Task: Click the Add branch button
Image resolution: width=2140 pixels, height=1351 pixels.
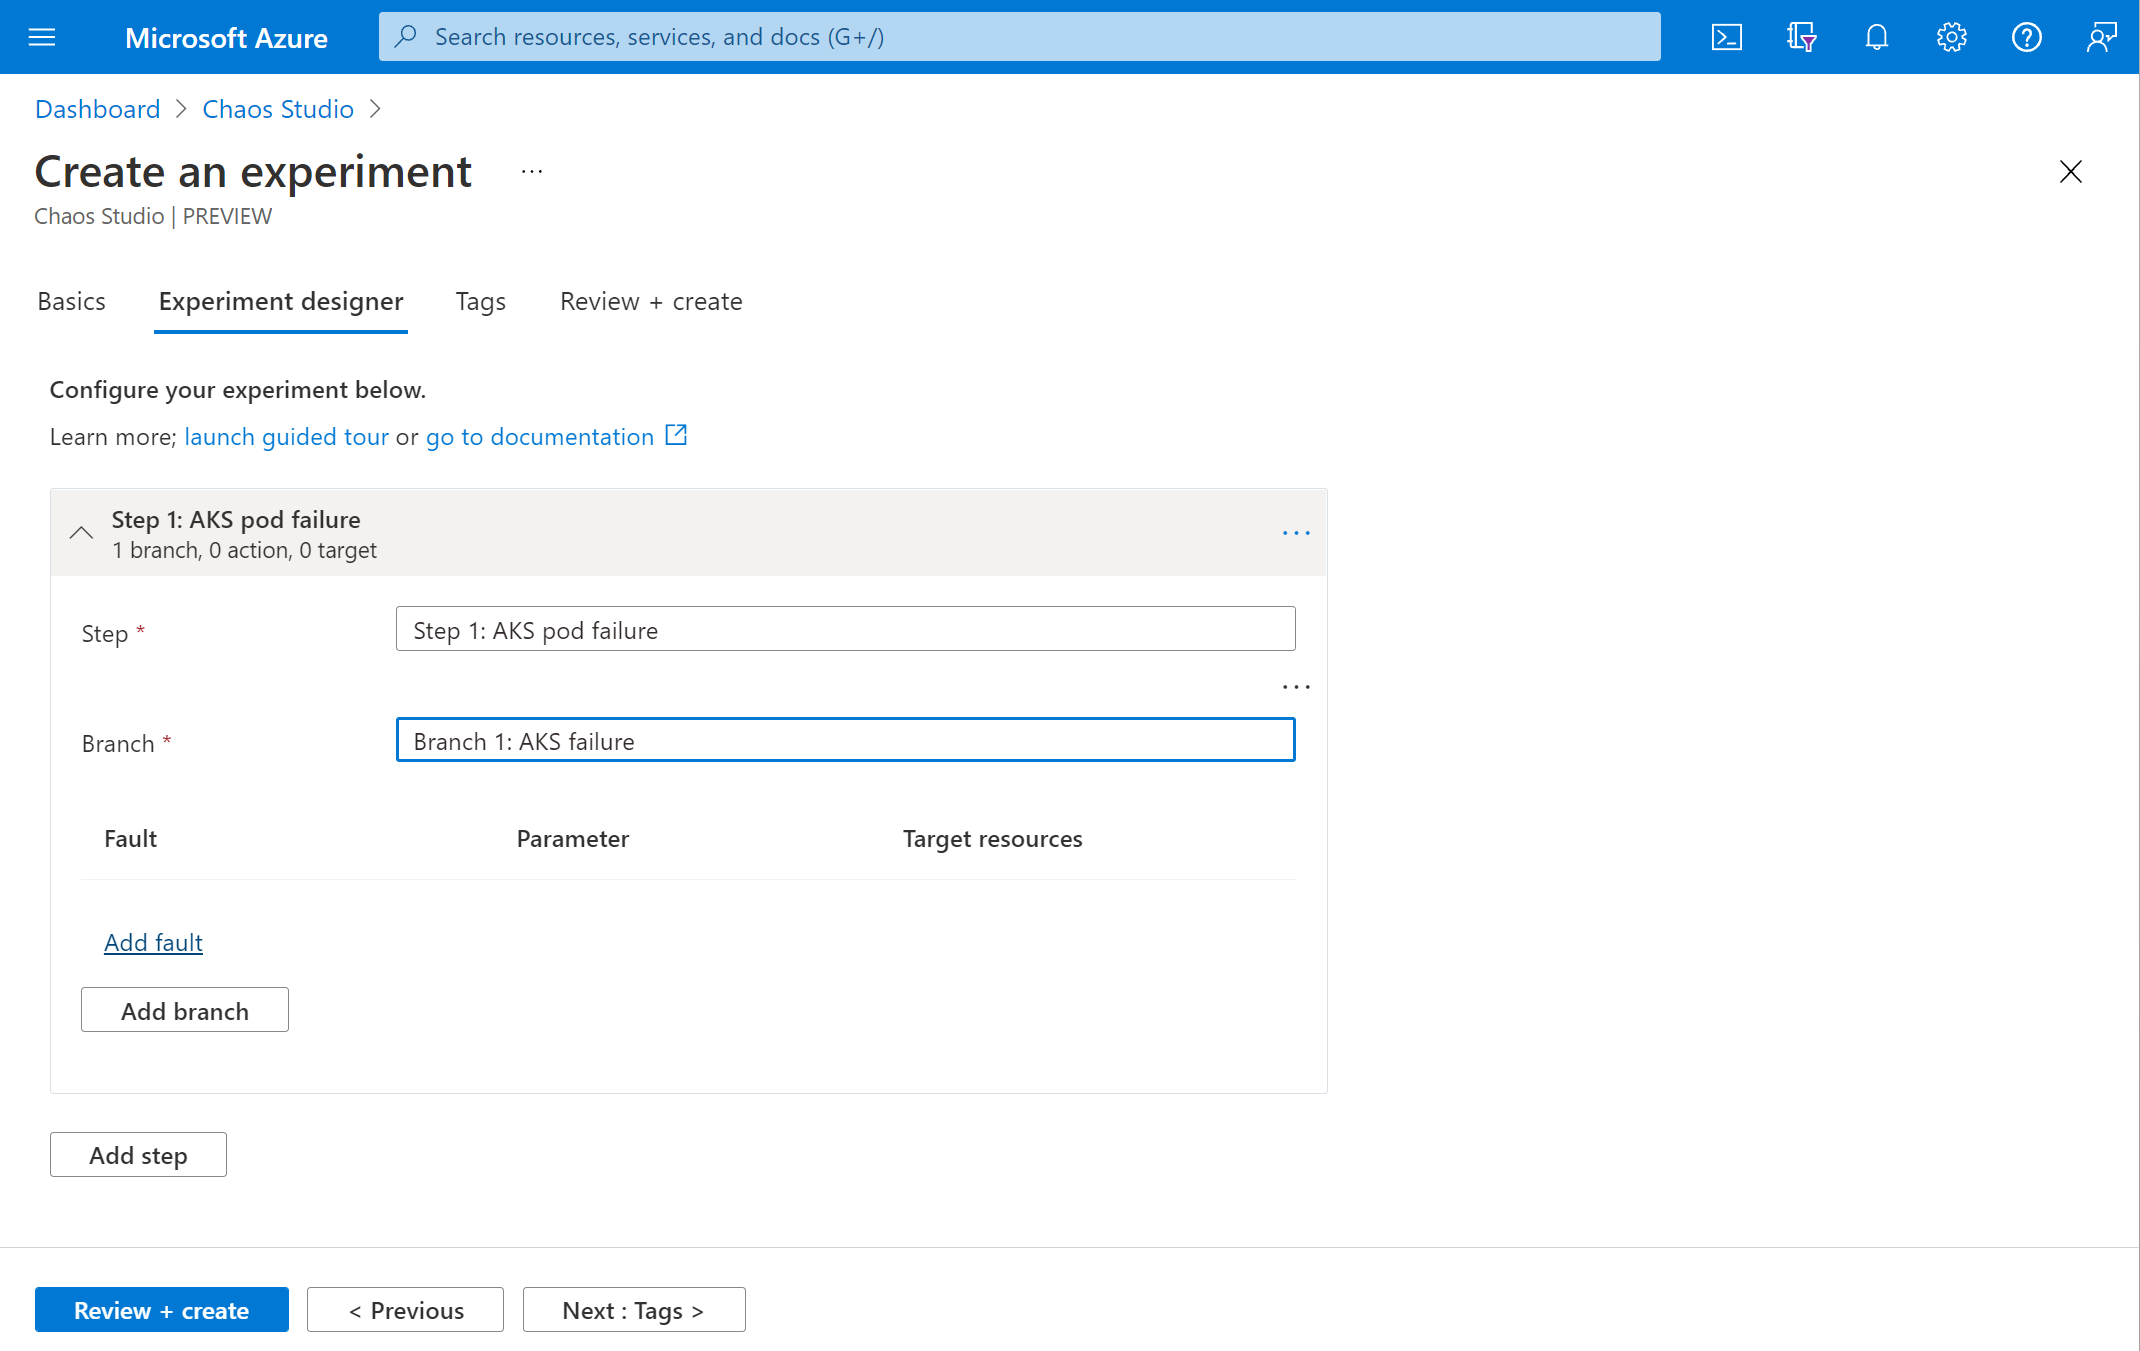Action: click(x=185, y=1010)
